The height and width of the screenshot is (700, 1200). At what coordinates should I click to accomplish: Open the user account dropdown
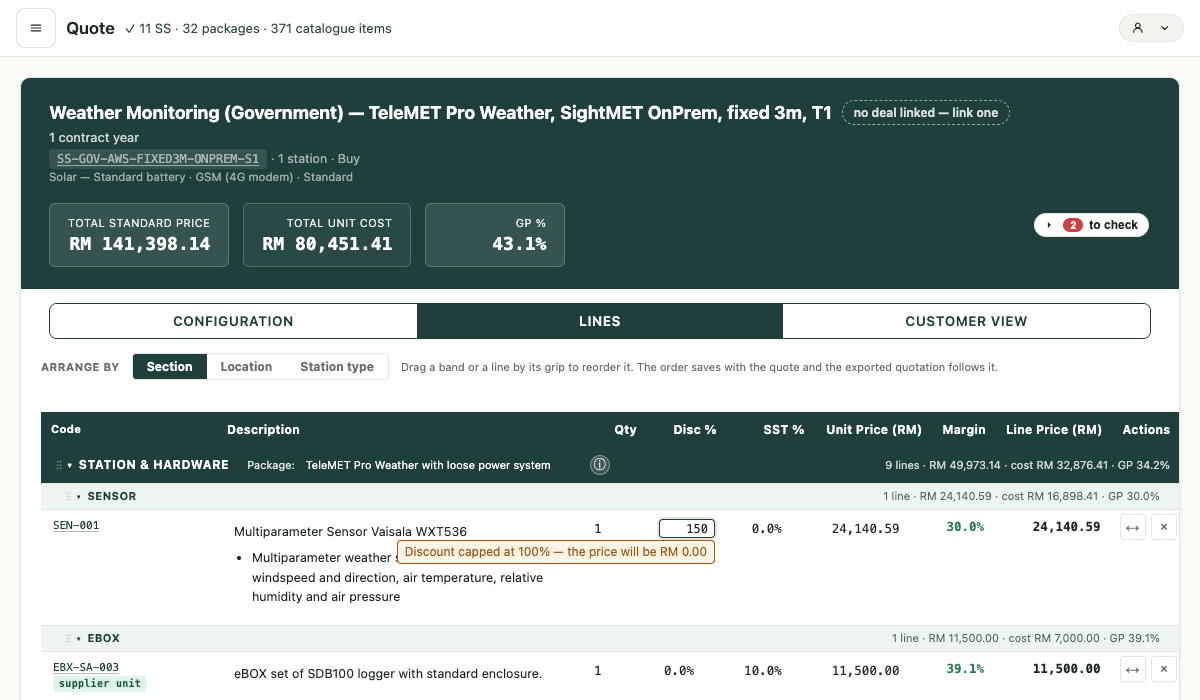coord(1151,28)
